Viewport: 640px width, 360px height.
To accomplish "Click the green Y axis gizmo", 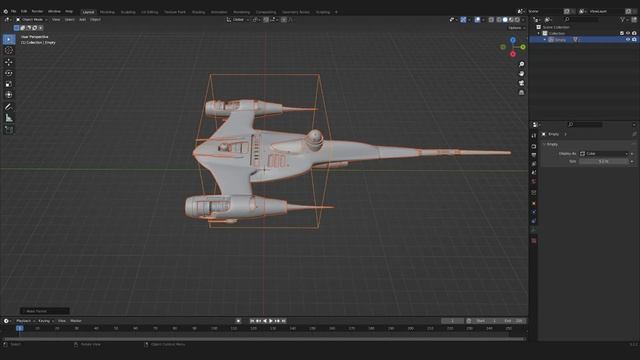I will 522,47.
